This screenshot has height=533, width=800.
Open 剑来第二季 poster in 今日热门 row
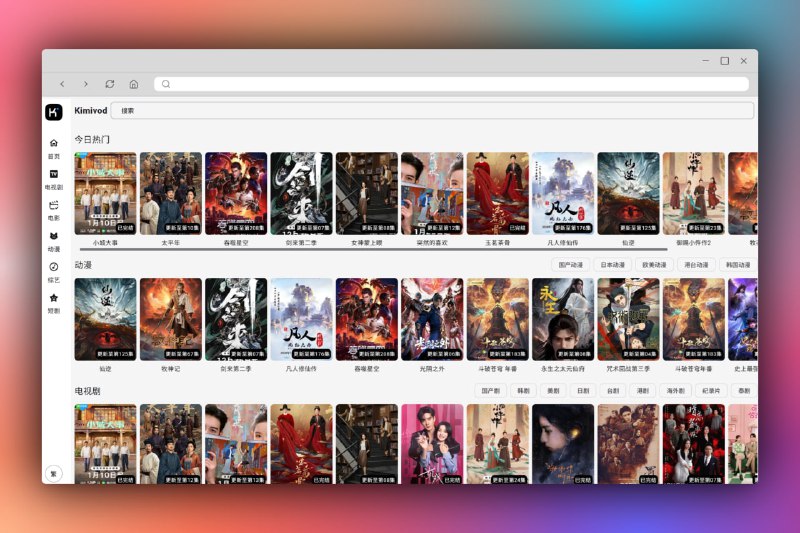(x=302, y=193)
